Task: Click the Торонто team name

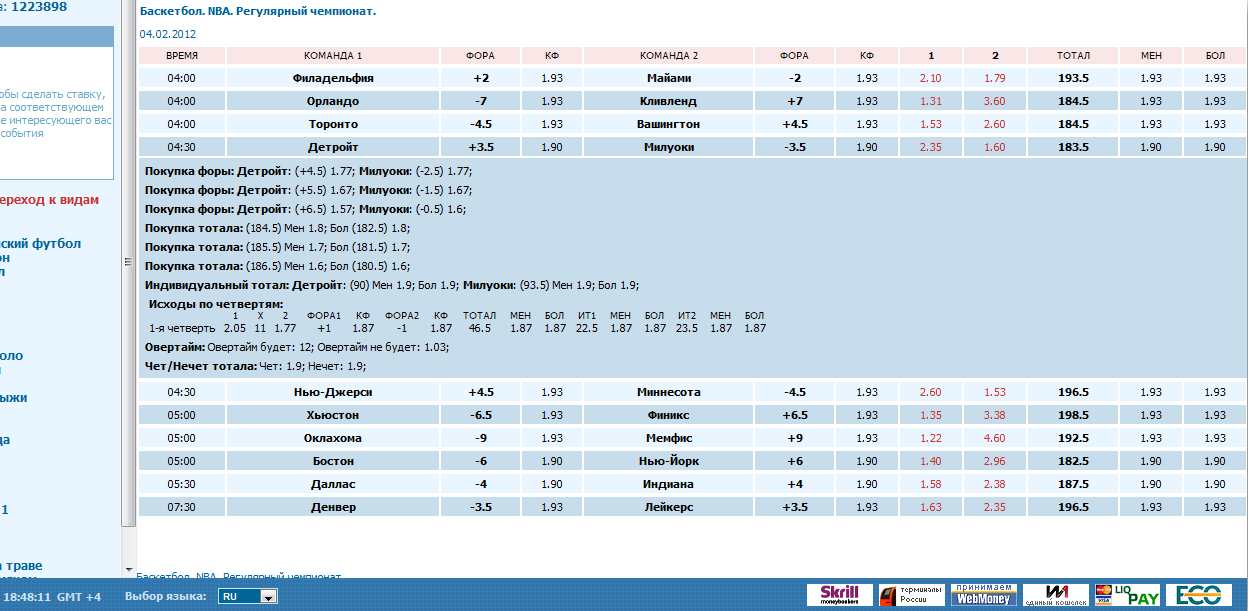Action: (333, 124)
